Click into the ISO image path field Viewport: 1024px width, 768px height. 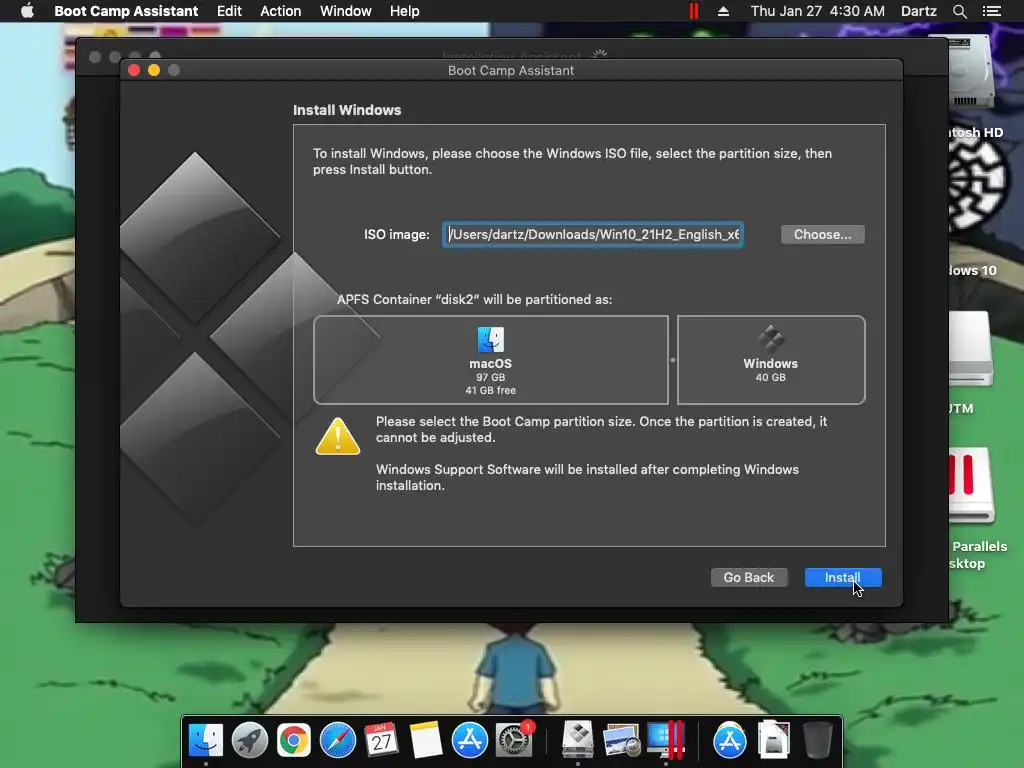(593, 234)
